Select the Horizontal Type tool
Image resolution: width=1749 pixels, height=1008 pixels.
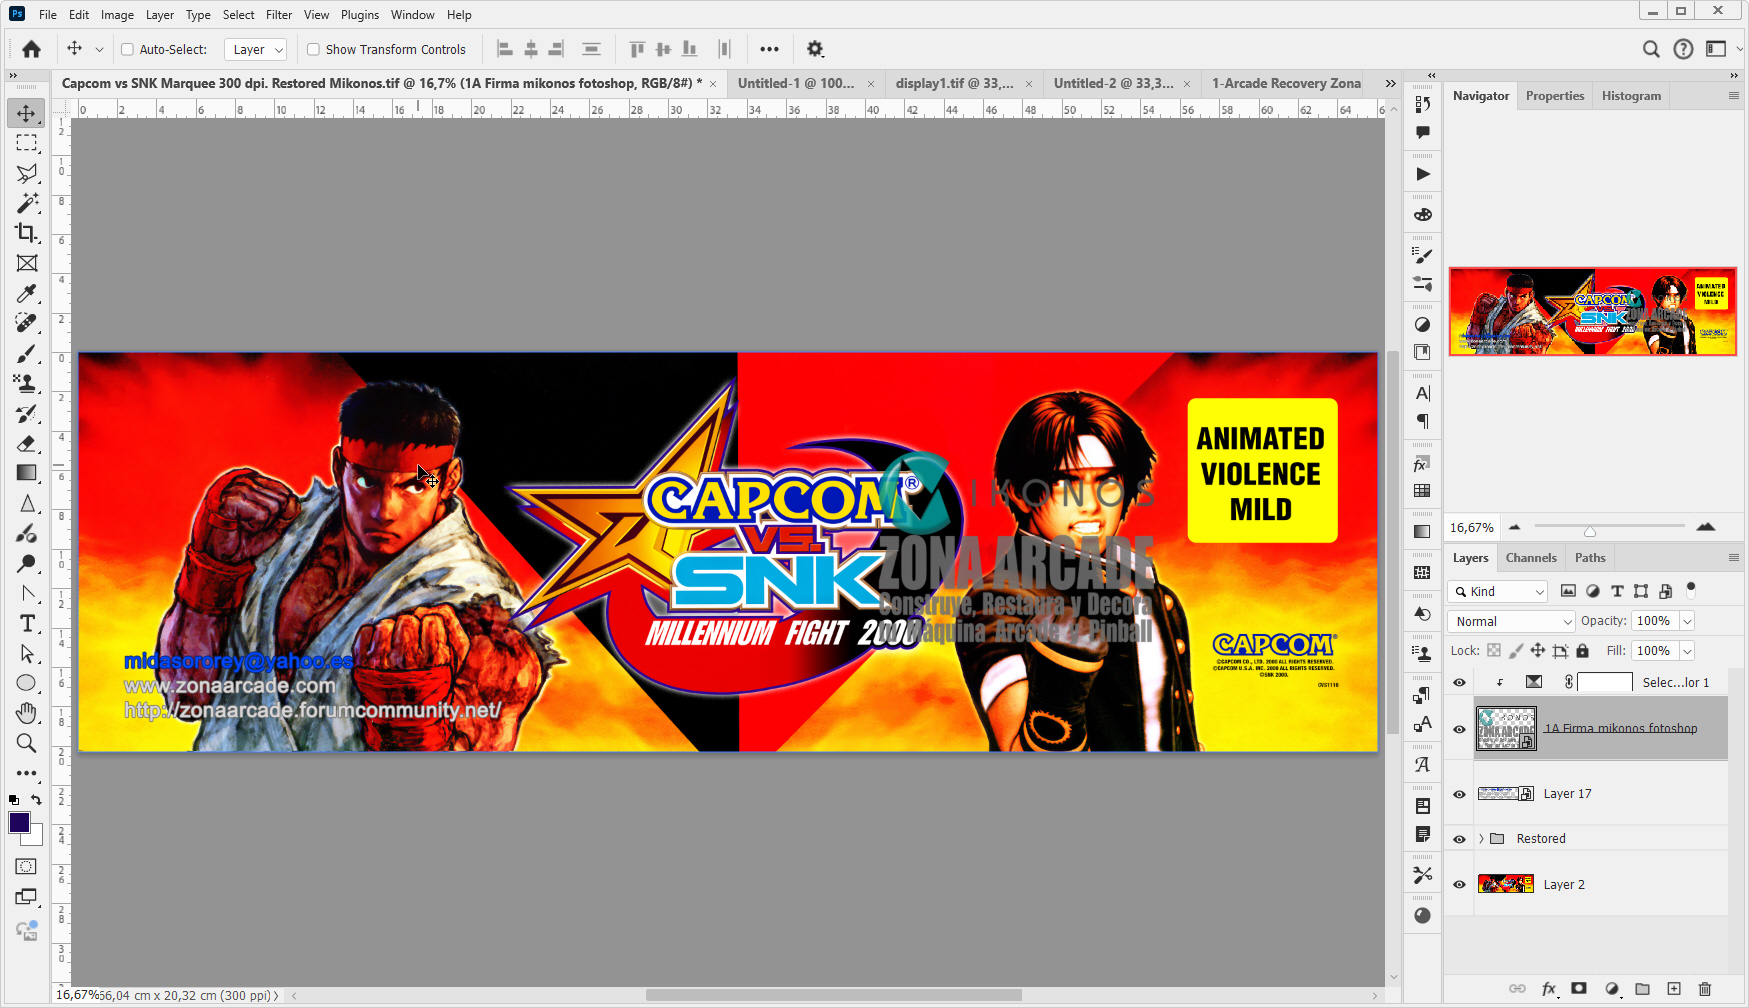[x=27, y=623]
